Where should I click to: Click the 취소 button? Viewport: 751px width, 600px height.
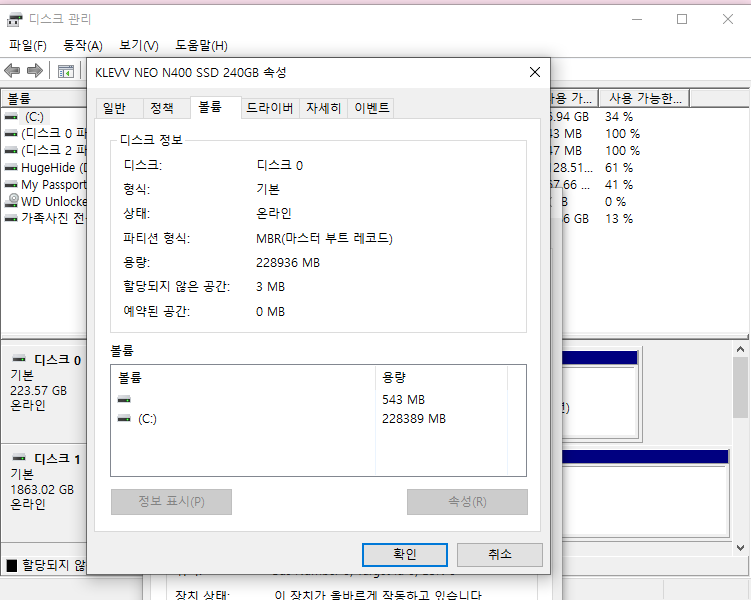[500, 555]
